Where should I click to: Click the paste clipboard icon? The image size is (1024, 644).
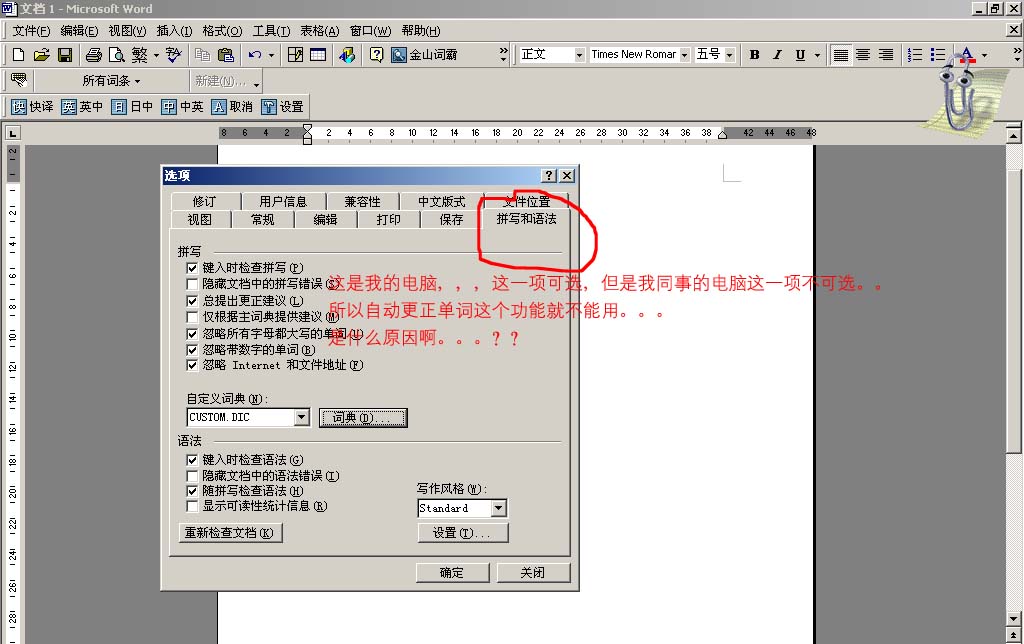pyautogui.click(x=226, y=55)
